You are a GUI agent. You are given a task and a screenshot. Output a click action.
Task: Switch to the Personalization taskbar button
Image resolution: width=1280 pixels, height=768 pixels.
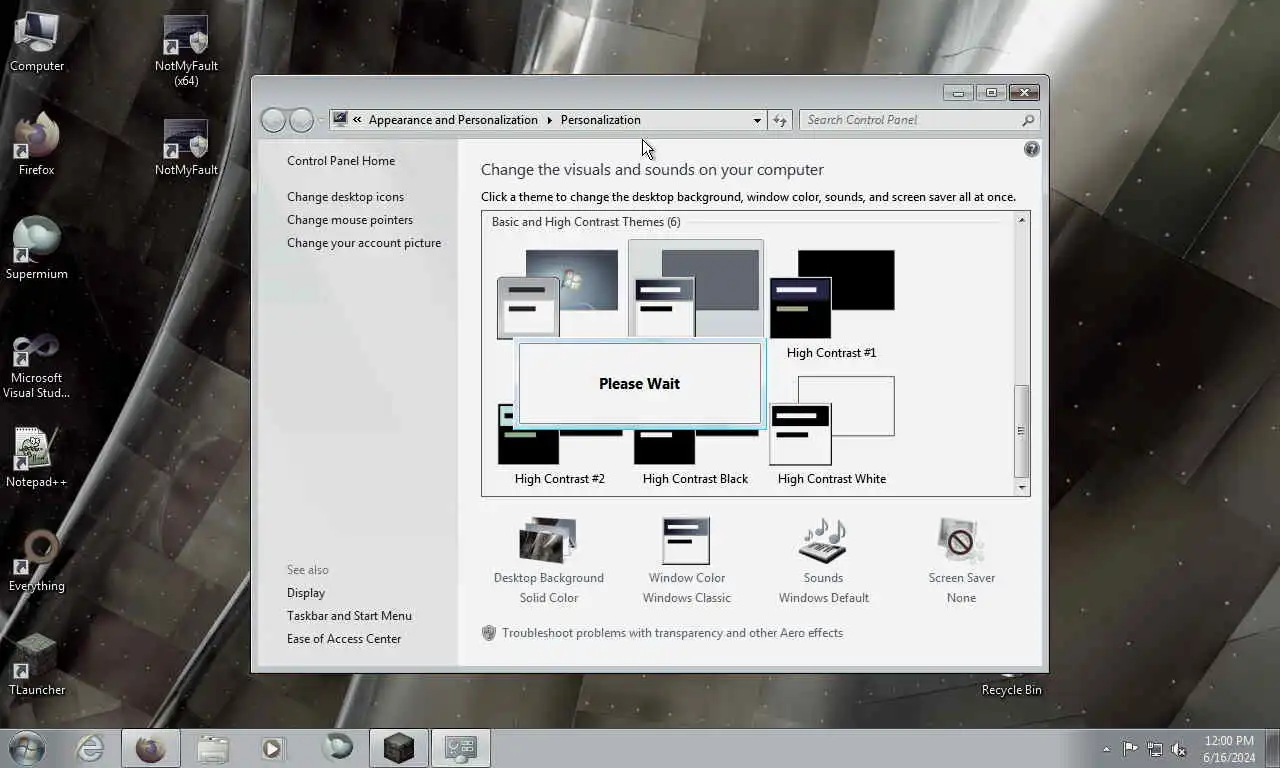[x=461, y=748]
